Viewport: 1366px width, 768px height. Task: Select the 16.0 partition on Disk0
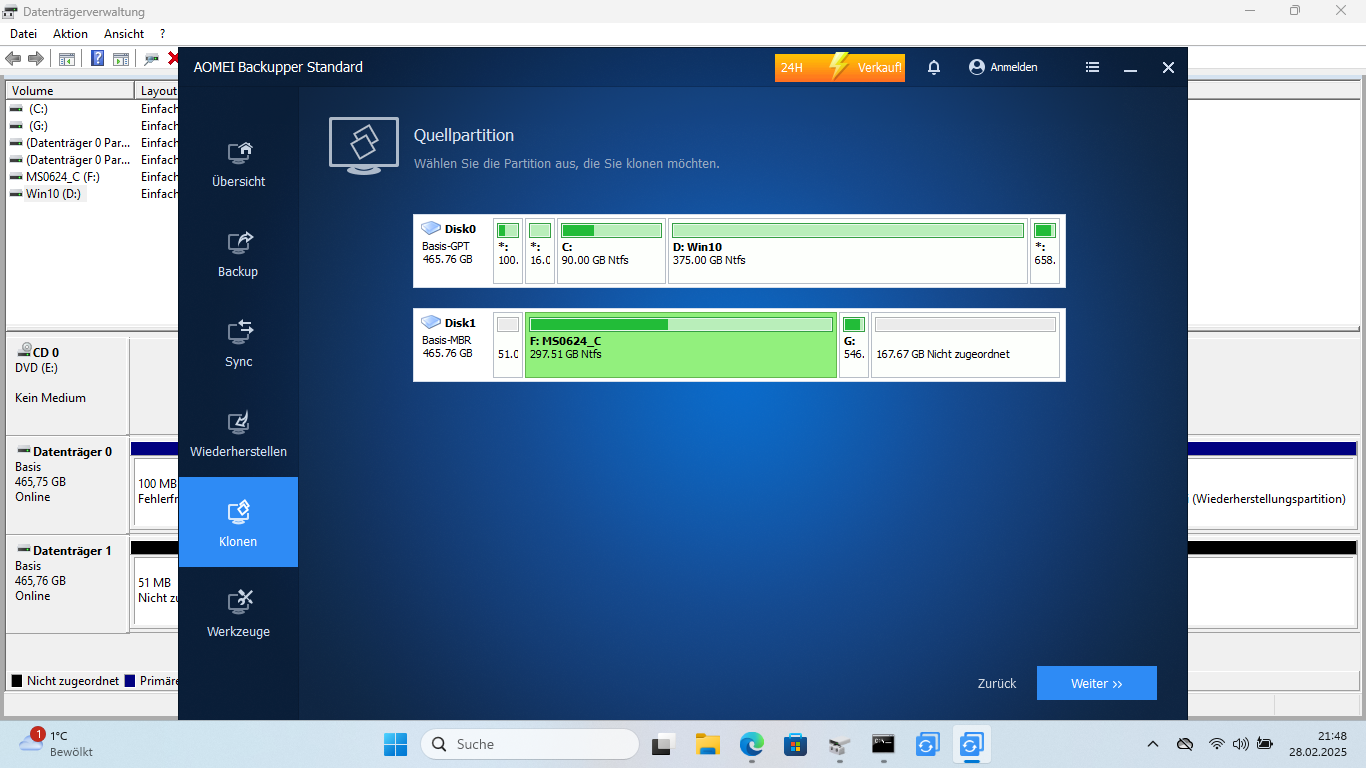coord(540,251)
